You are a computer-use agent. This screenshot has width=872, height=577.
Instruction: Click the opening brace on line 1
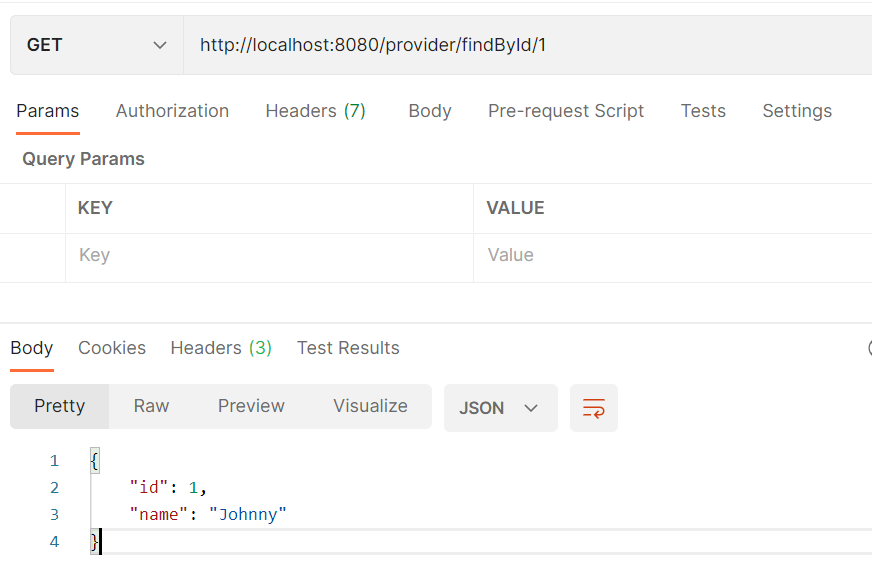95,461
